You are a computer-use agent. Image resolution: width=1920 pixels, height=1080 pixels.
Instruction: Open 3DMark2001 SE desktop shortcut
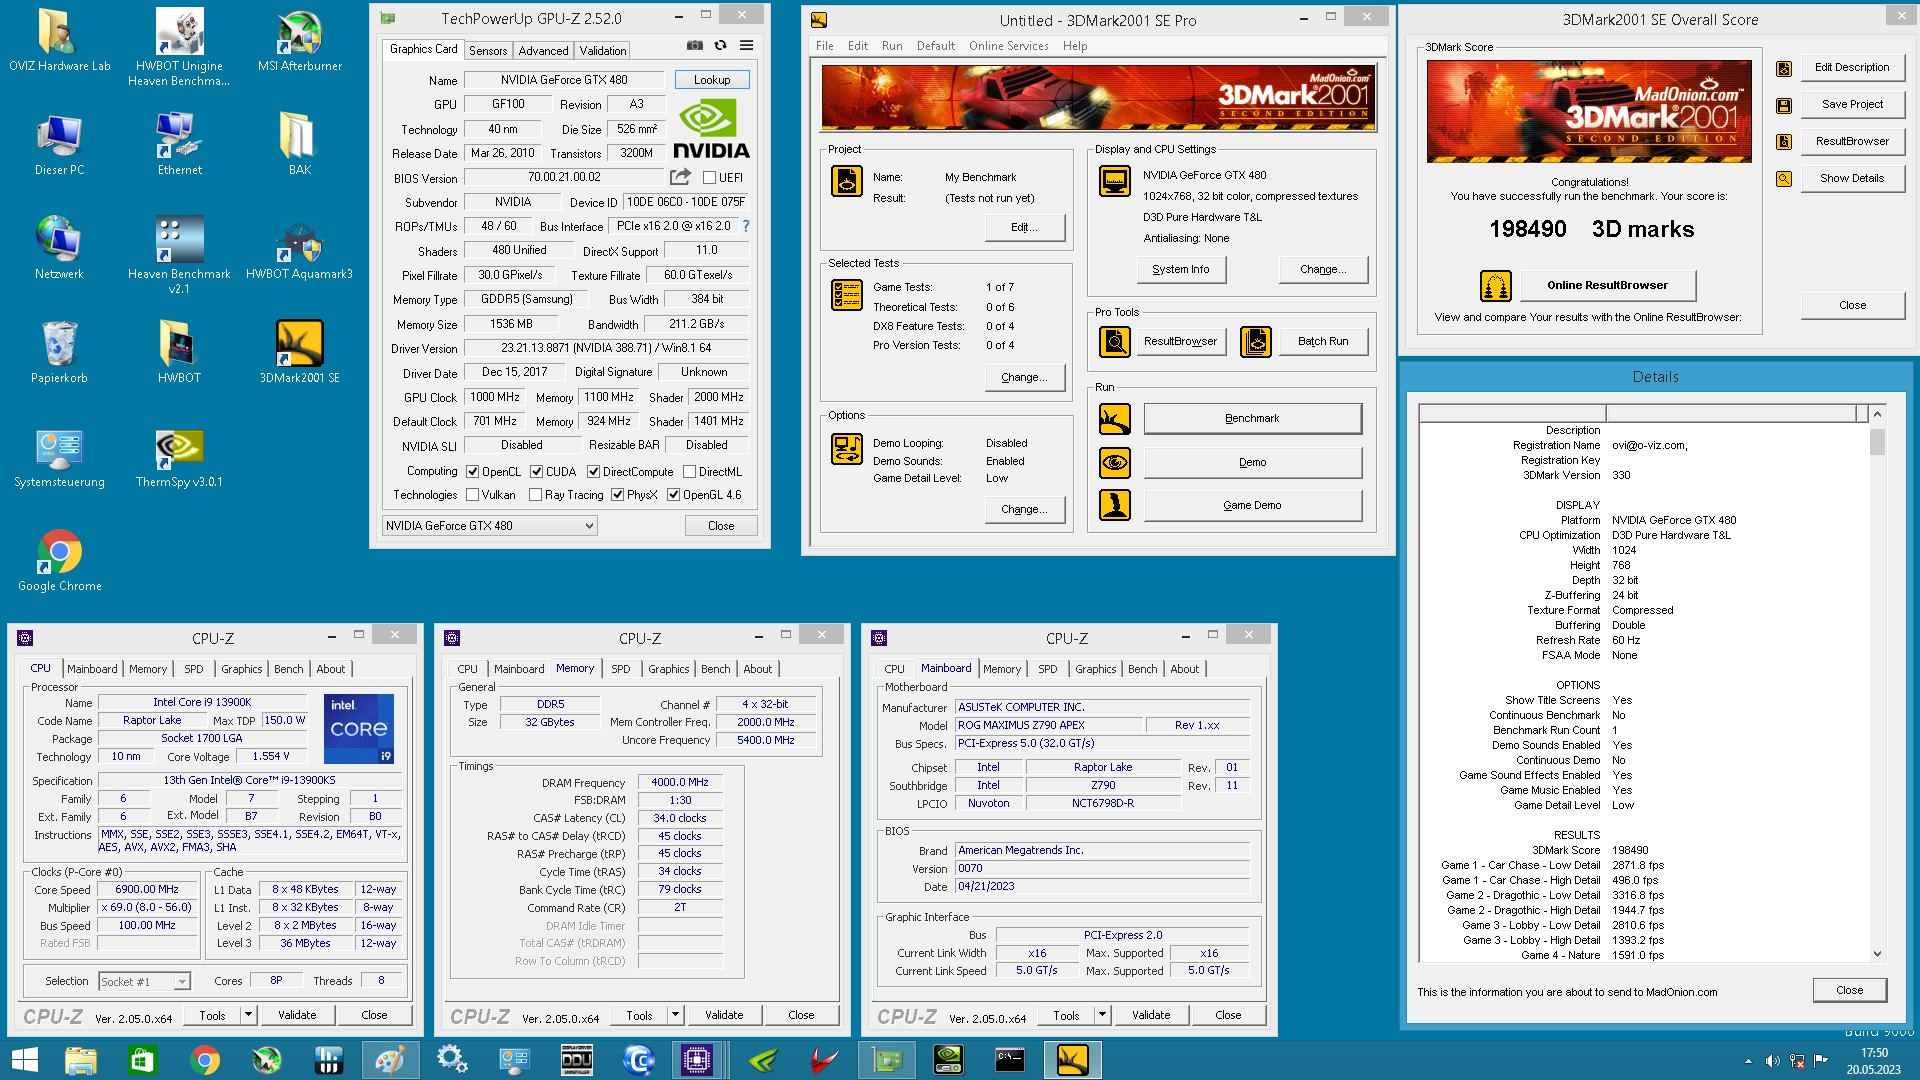299,353
